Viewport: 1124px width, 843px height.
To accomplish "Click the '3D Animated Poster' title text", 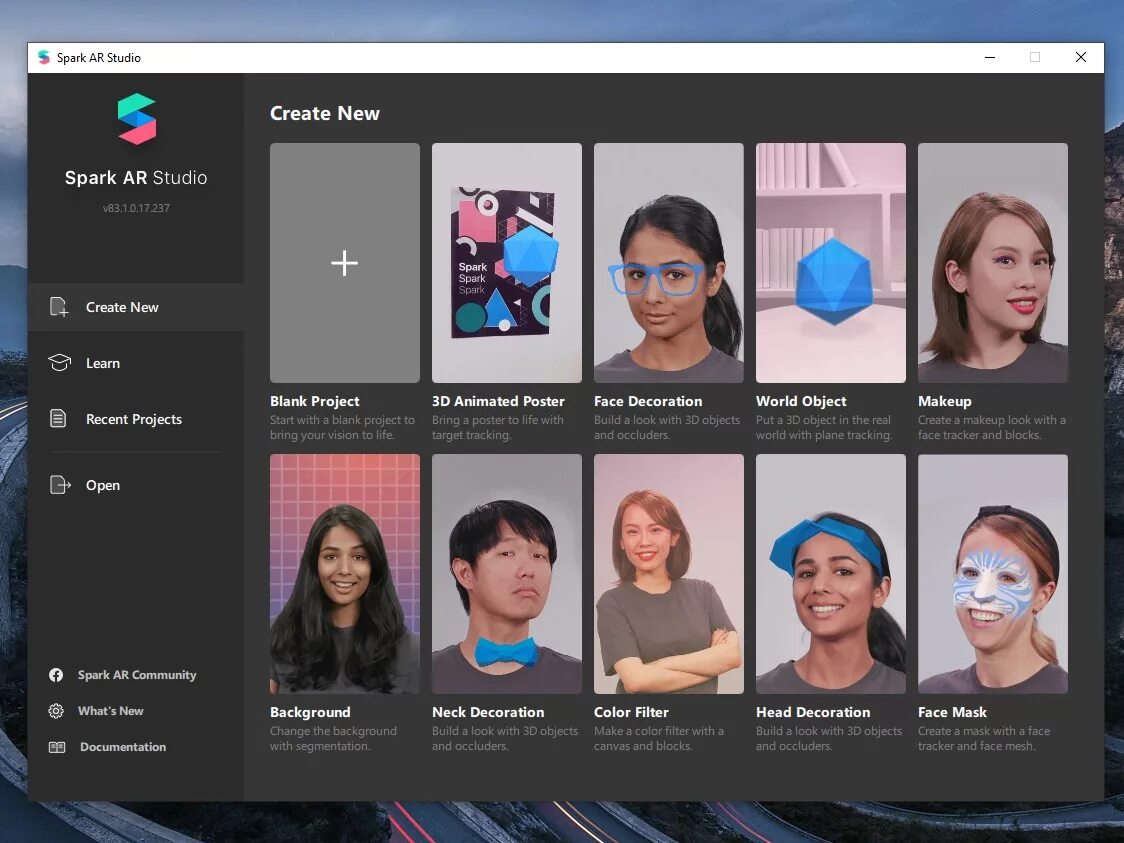I will click(498, 401).
